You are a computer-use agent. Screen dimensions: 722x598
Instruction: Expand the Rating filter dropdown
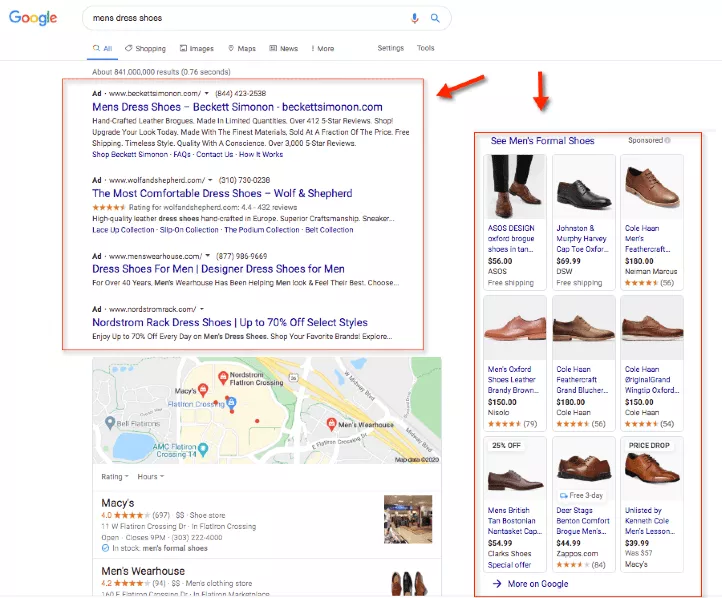(x=115, y=477)
